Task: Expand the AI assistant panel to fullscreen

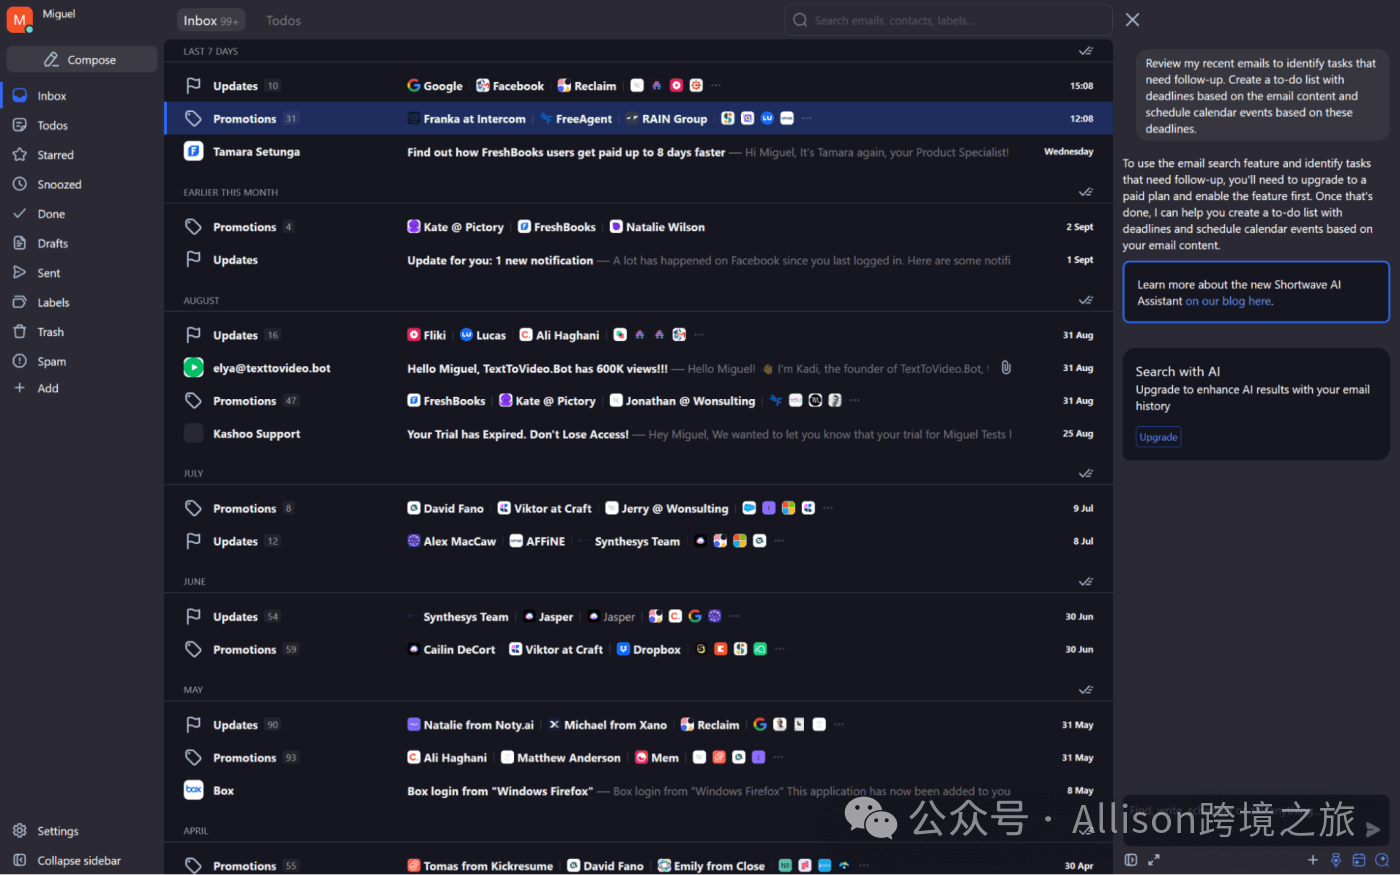Action: pos(1153,860)
